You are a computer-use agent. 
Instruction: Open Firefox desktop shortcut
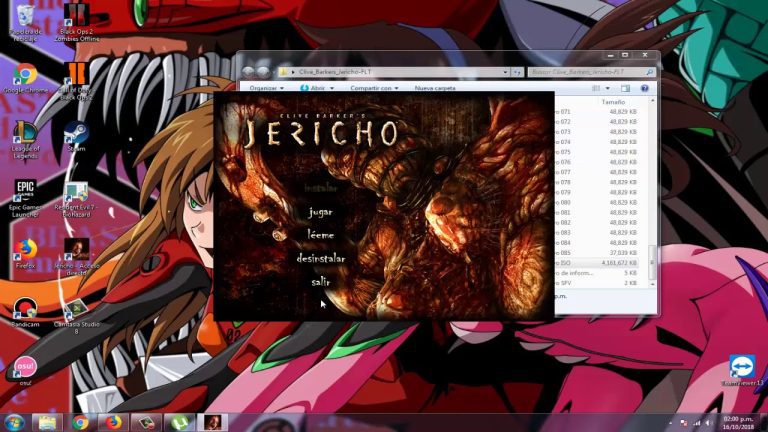(x=25, y=254)
